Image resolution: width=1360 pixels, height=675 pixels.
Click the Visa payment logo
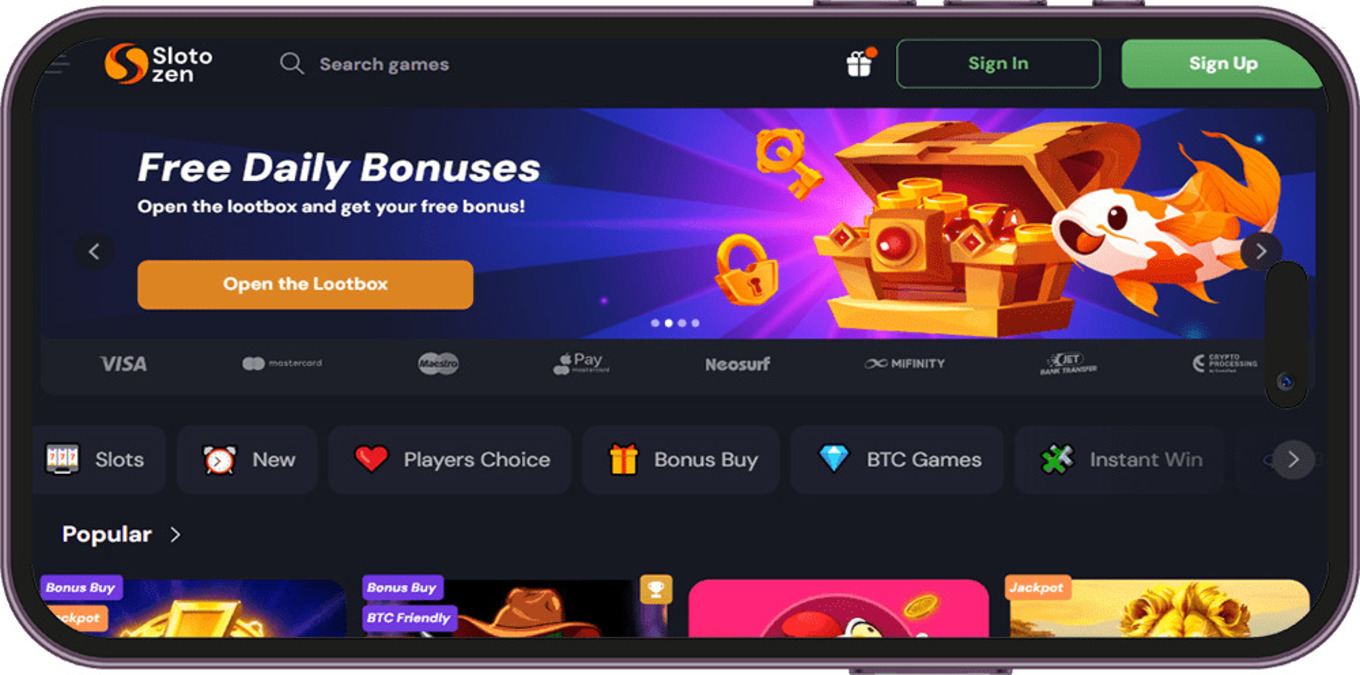click(123, 364)
